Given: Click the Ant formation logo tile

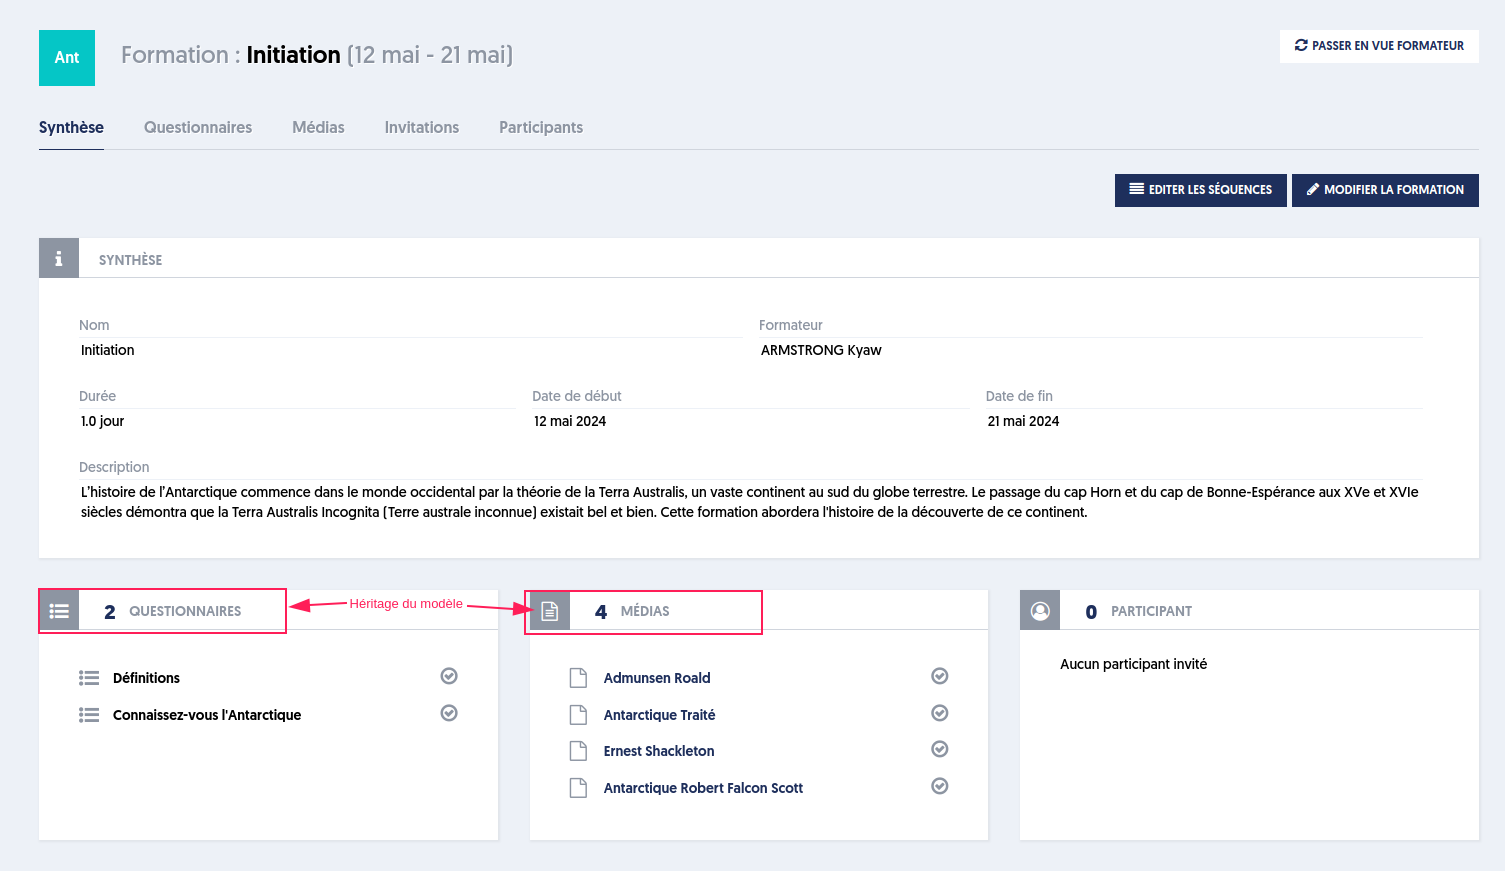Looking at the screenshot, I should point(67,58).
